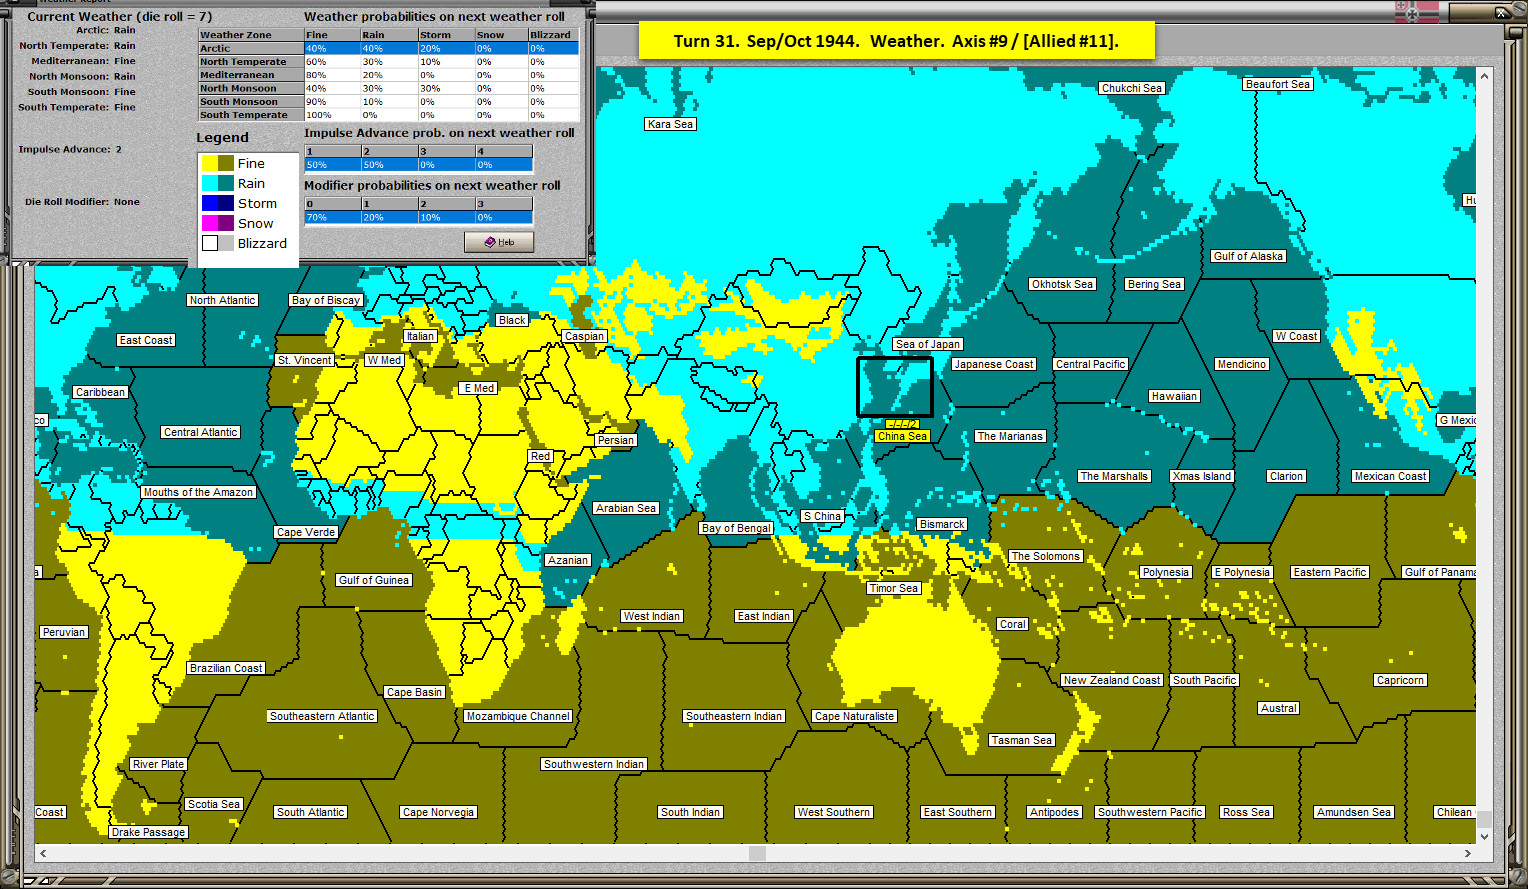
Task: Click the 'Gulf of Guinea' map label
Action: point(374,580)
